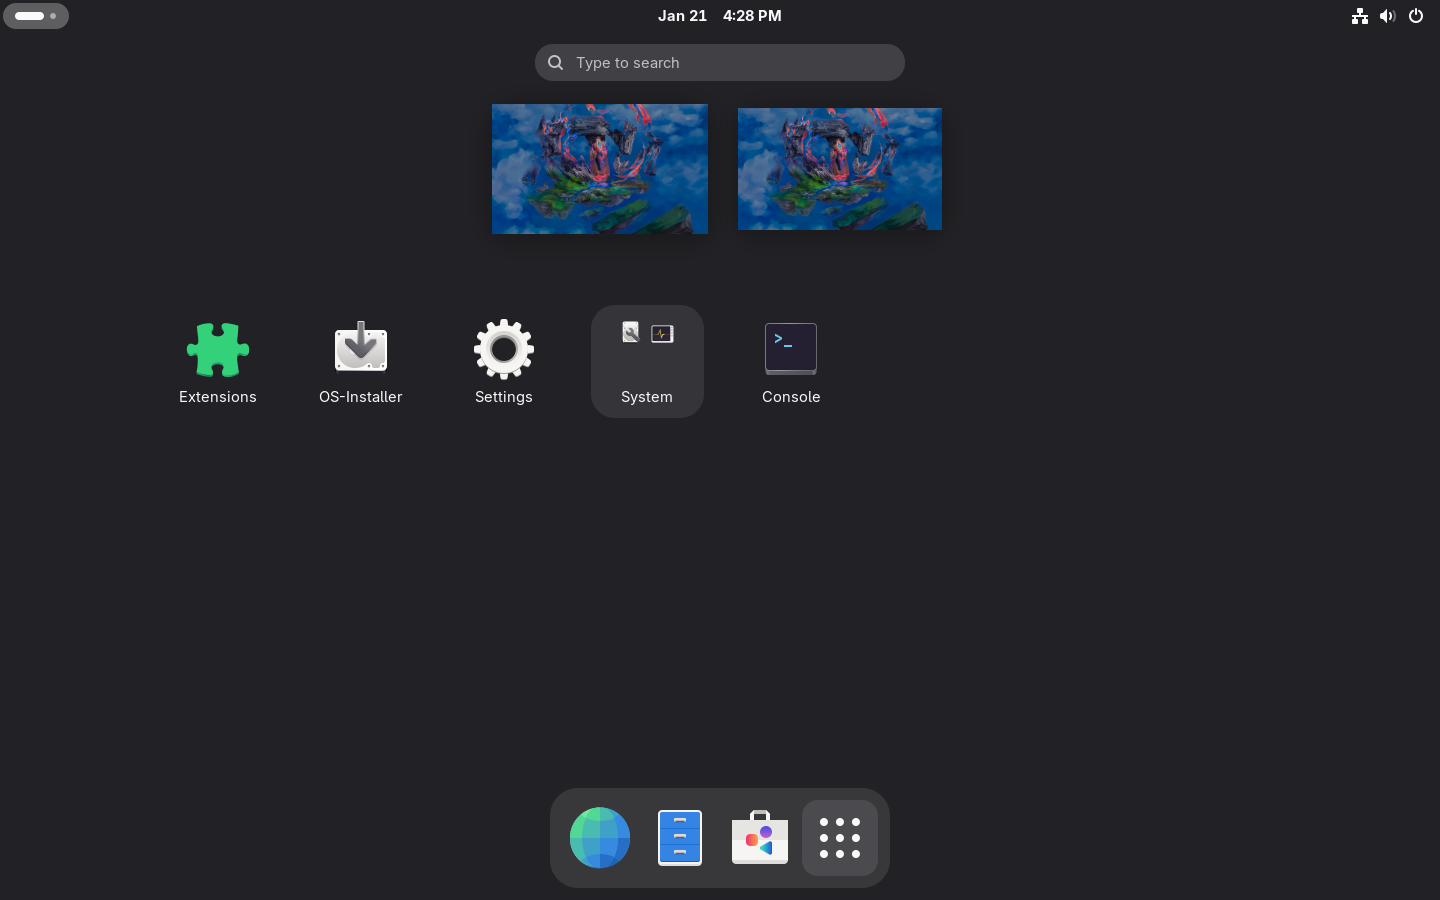Toggle the Show Apps grid button
The image size is (1440, 900).
[840, 838]
